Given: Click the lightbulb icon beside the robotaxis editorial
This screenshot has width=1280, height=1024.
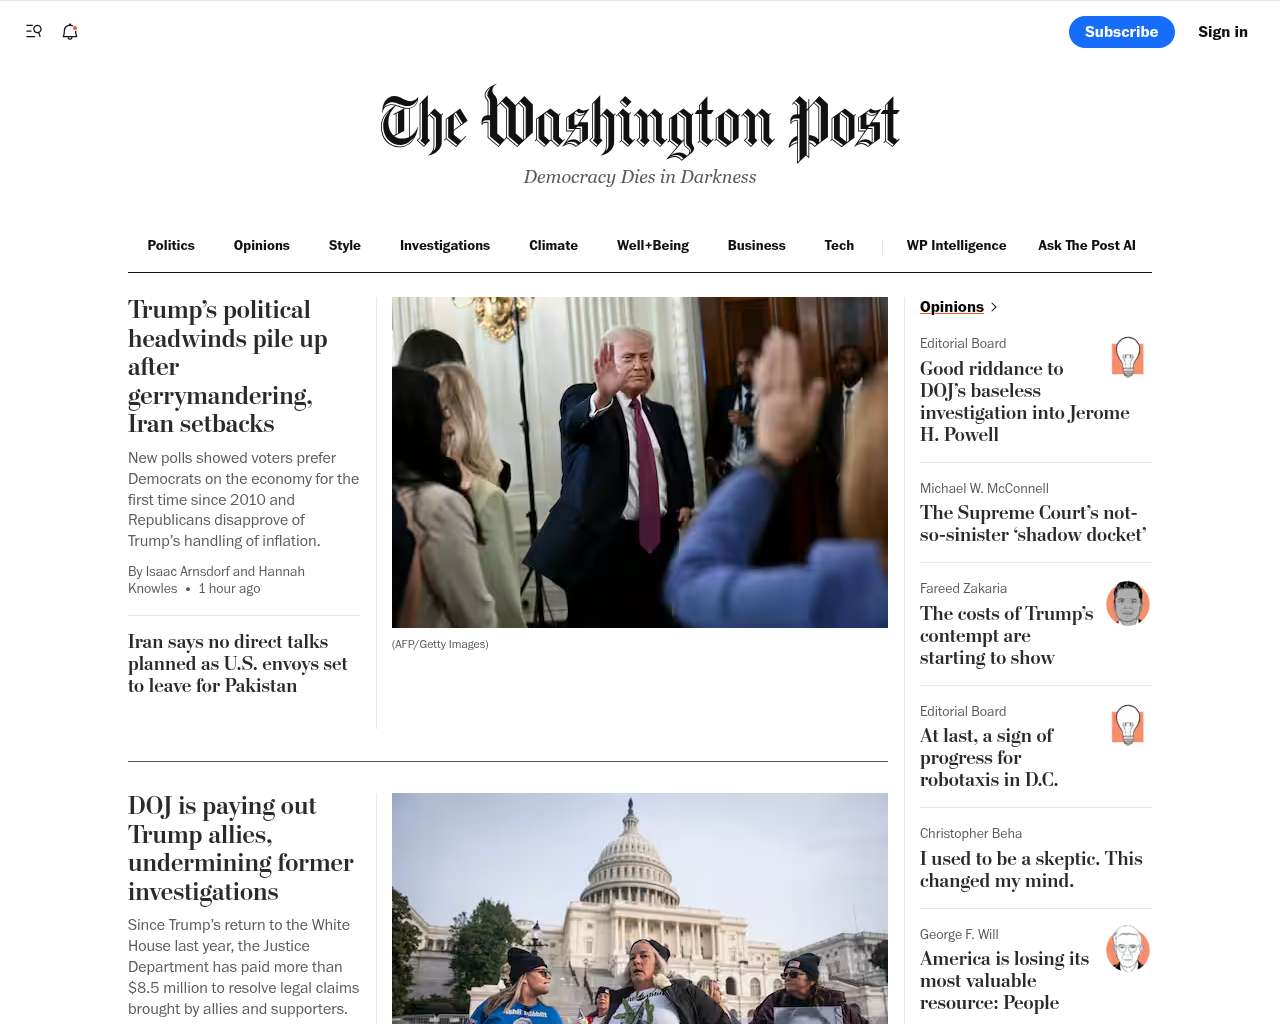Looking at the screenshot, I should click(x=1128, y=725).
